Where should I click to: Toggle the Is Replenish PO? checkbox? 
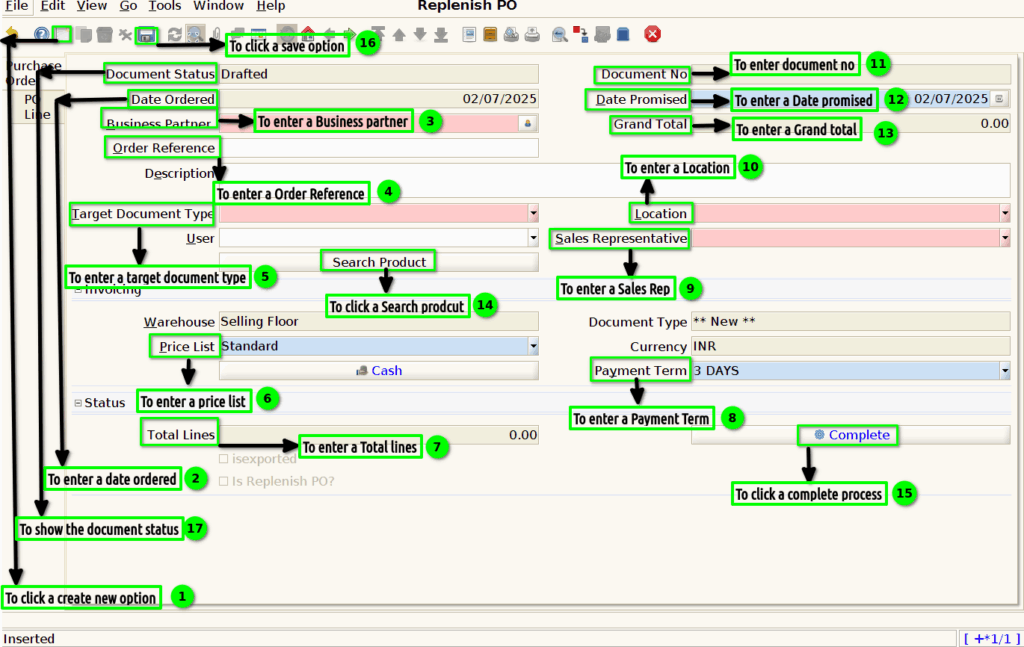[223, 481]
